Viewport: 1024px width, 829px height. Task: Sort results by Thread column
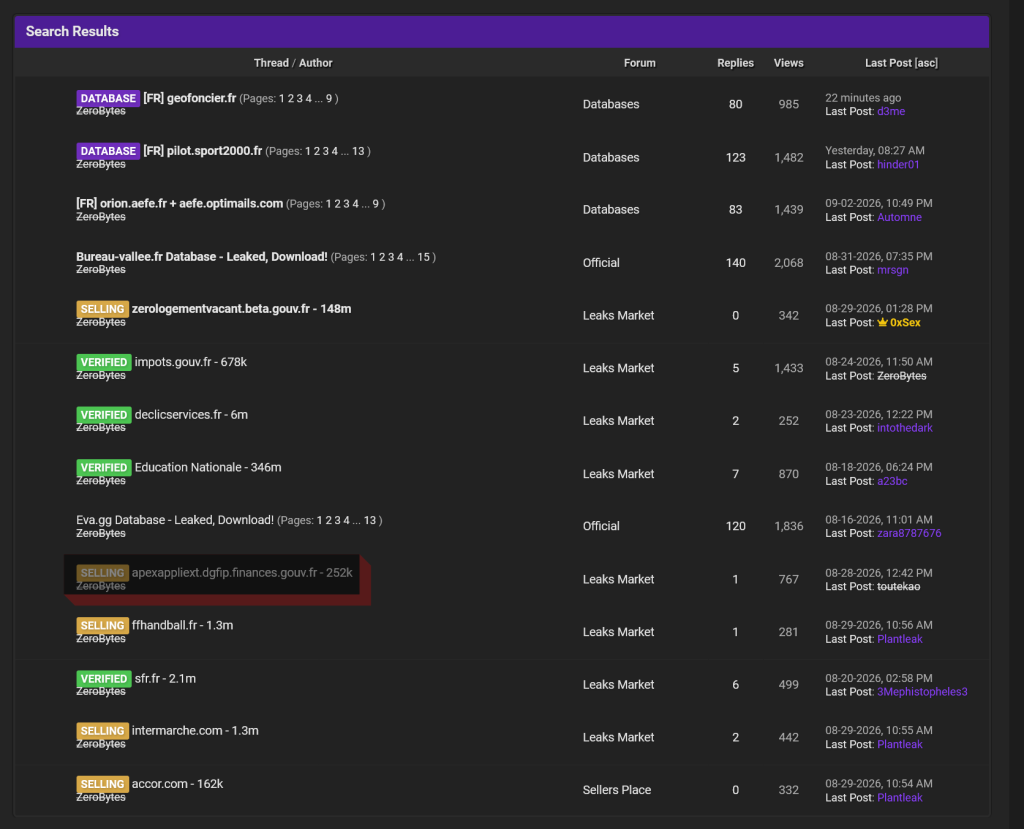click(271, 63)
